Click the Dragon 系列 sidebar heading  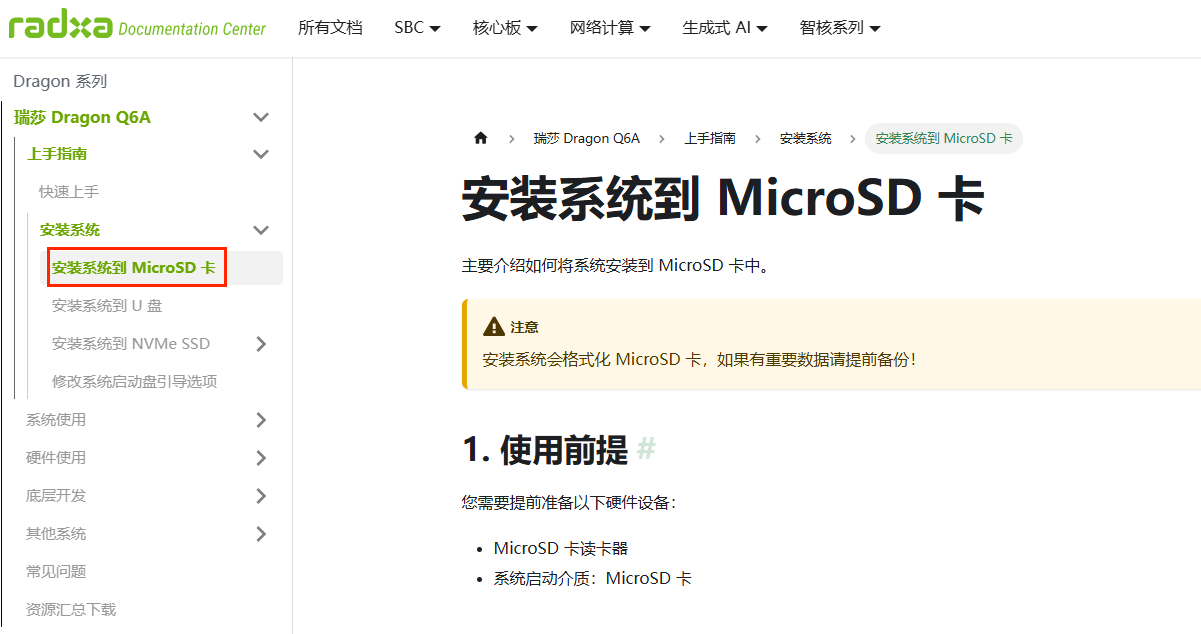(x=60, y=81)
